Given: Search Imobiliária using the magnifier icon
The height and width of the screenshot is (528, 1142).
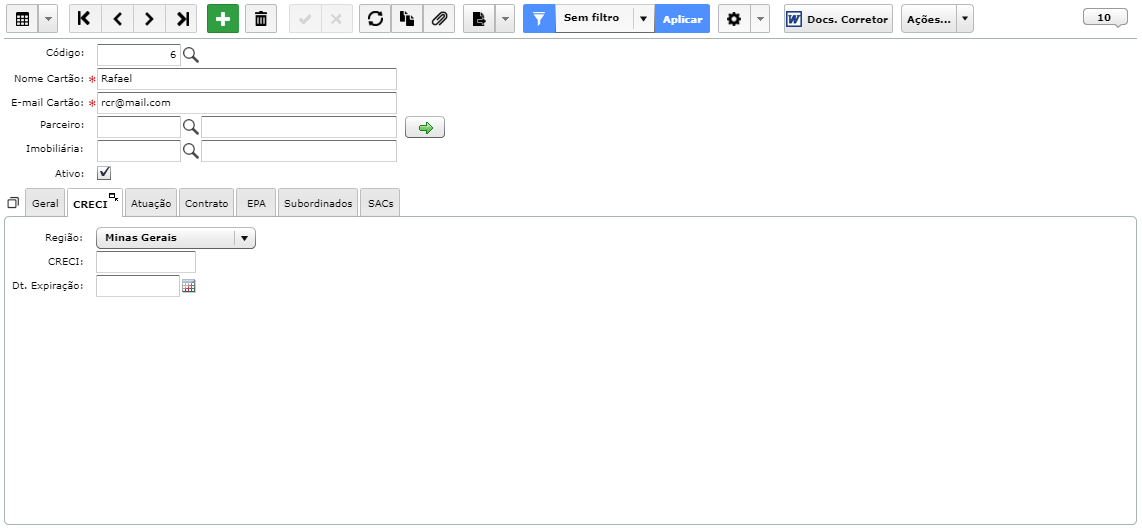Looking at the screenshot, I should pos(191,151).
